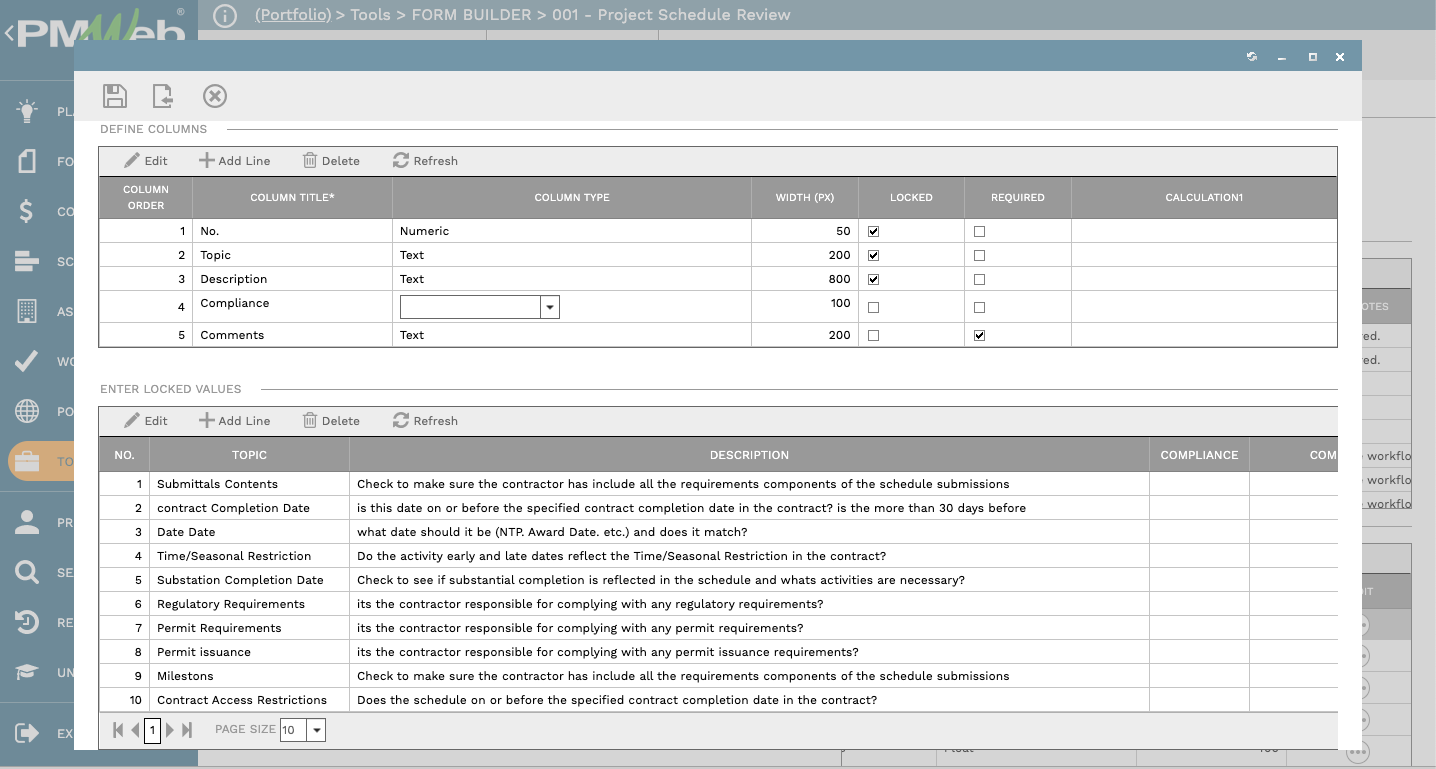This screenshot has height=769, width=1436.
Task: Click width value 800 for Description
Action: click(805, 279)
